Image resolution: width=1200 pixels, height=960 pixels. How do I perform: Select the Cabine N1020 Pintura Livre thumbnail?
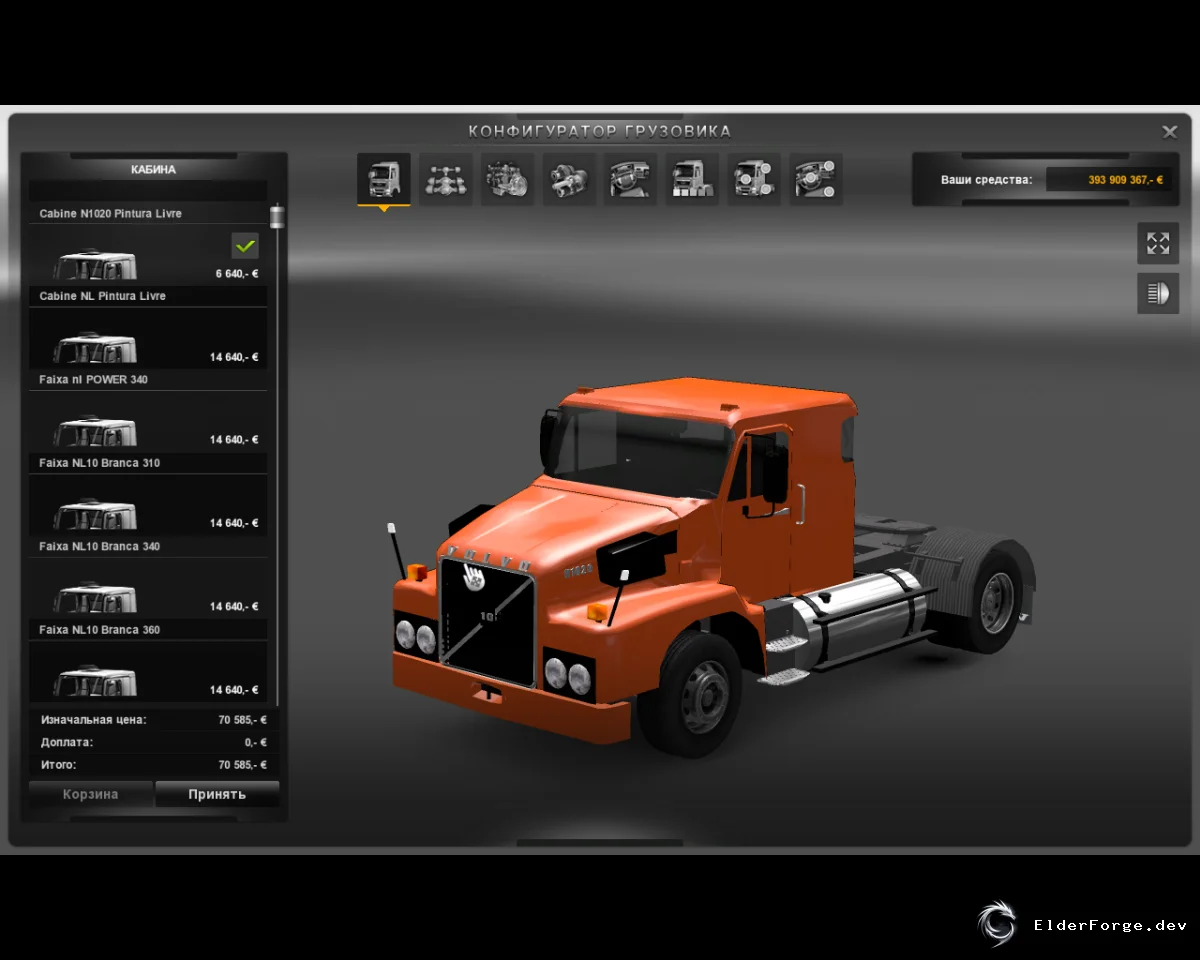point(95,265)
